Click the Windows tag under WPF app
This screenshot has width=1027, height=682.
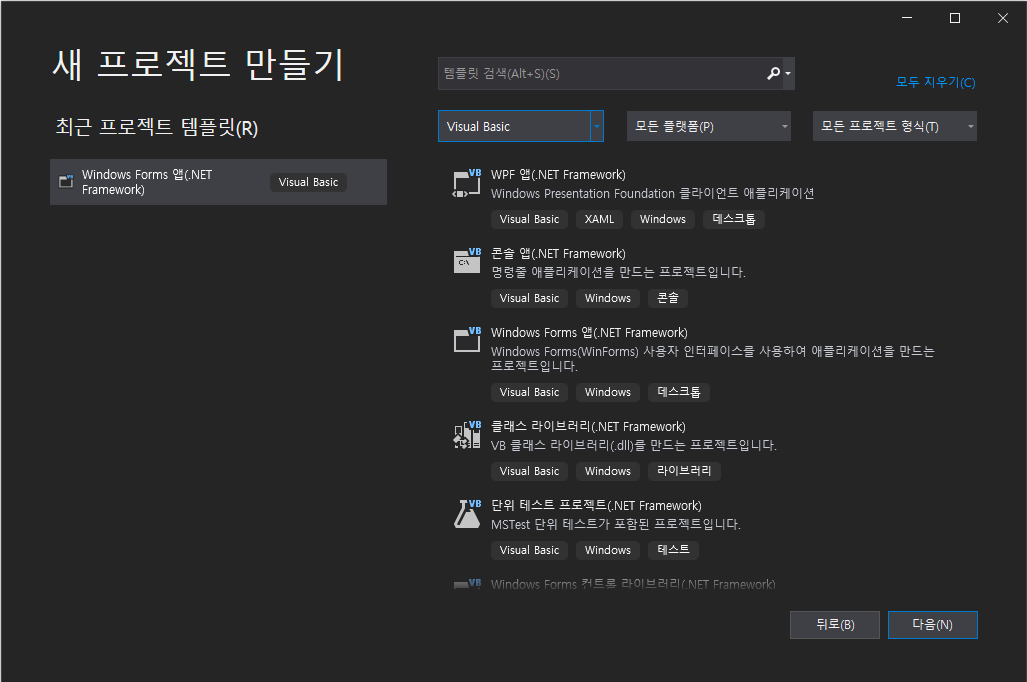point(663,219)
